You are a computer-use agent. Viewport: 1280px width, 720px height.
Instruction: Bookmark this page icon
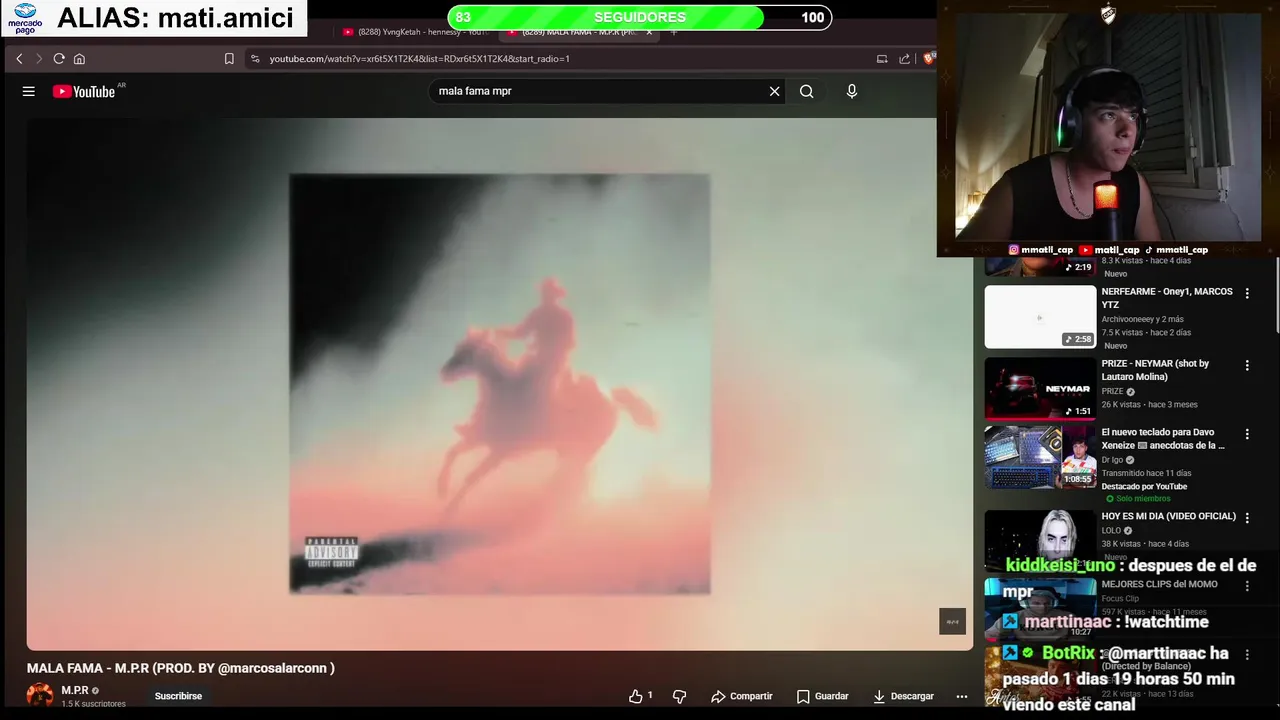click(x=229, y=59)
